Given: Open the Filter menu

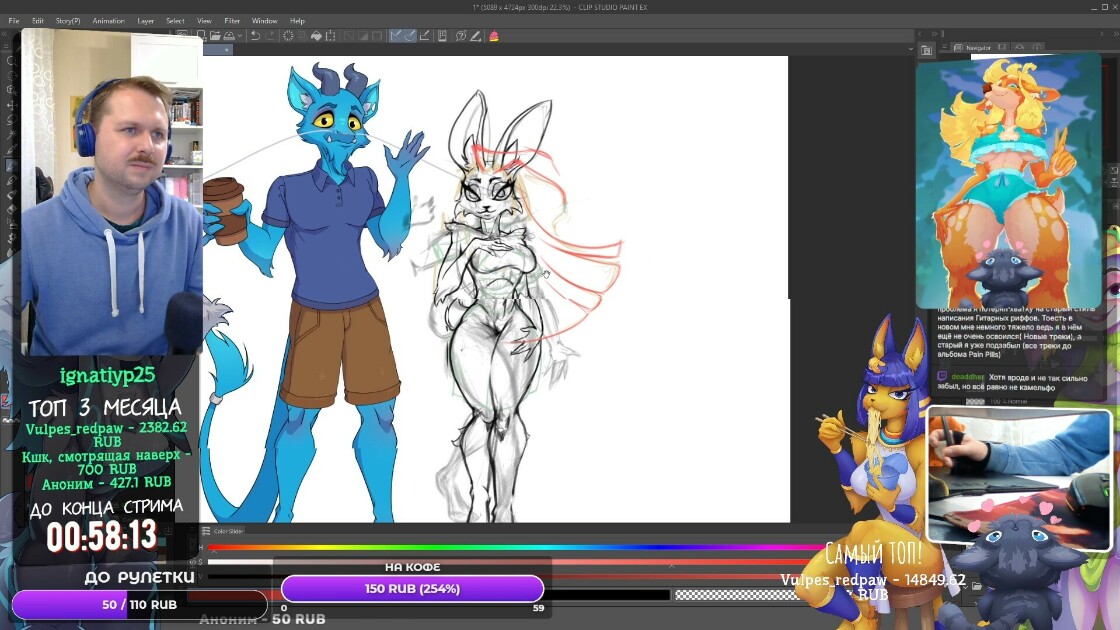Looking at the screenshot, I should point(232,21).
